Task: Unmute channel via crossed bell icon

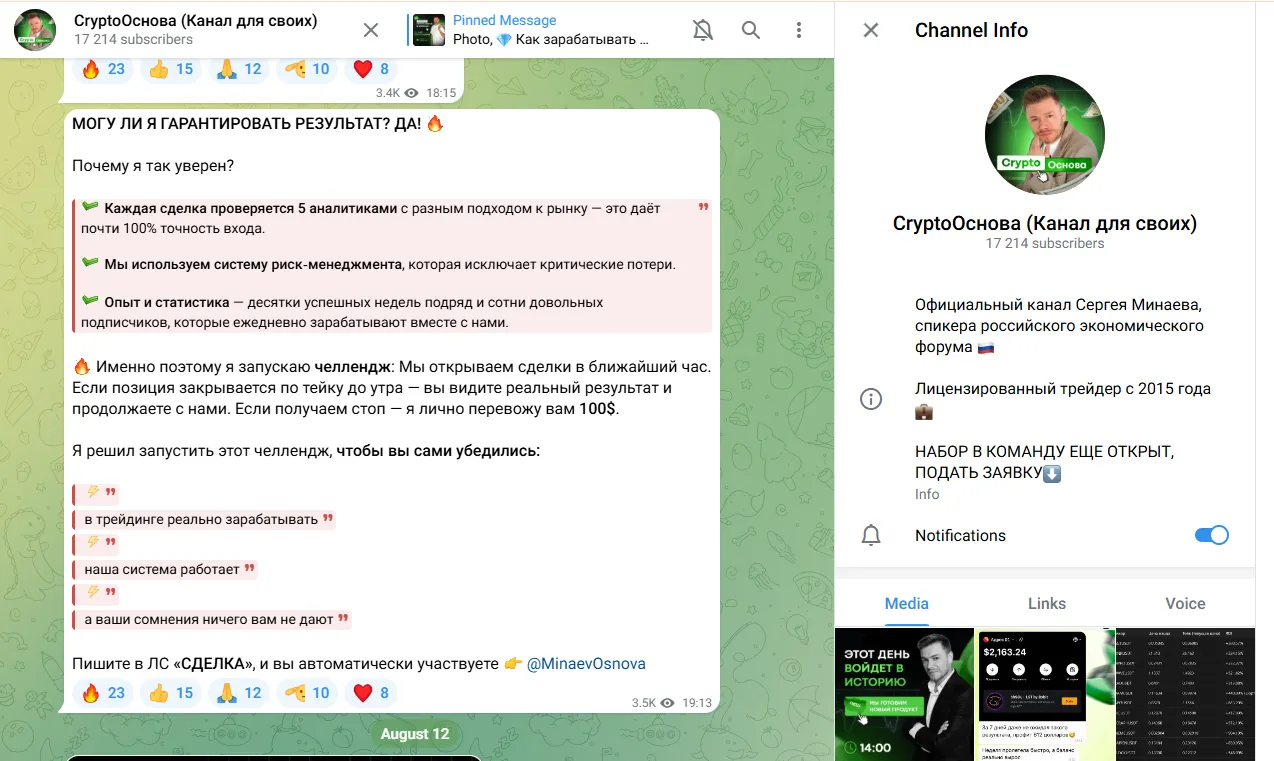Action: click(703, 30)
